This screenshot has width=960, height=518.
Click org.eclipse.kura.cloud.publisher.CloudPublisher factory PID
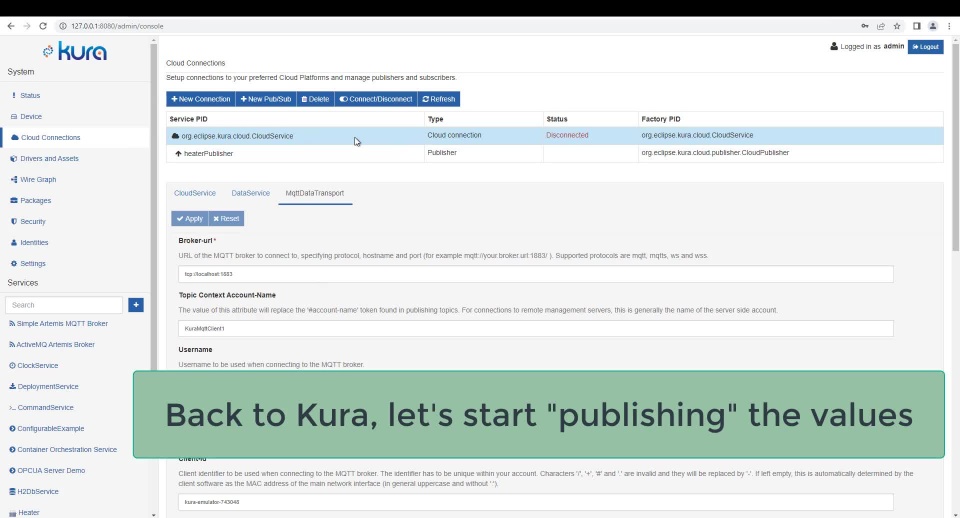715,152
